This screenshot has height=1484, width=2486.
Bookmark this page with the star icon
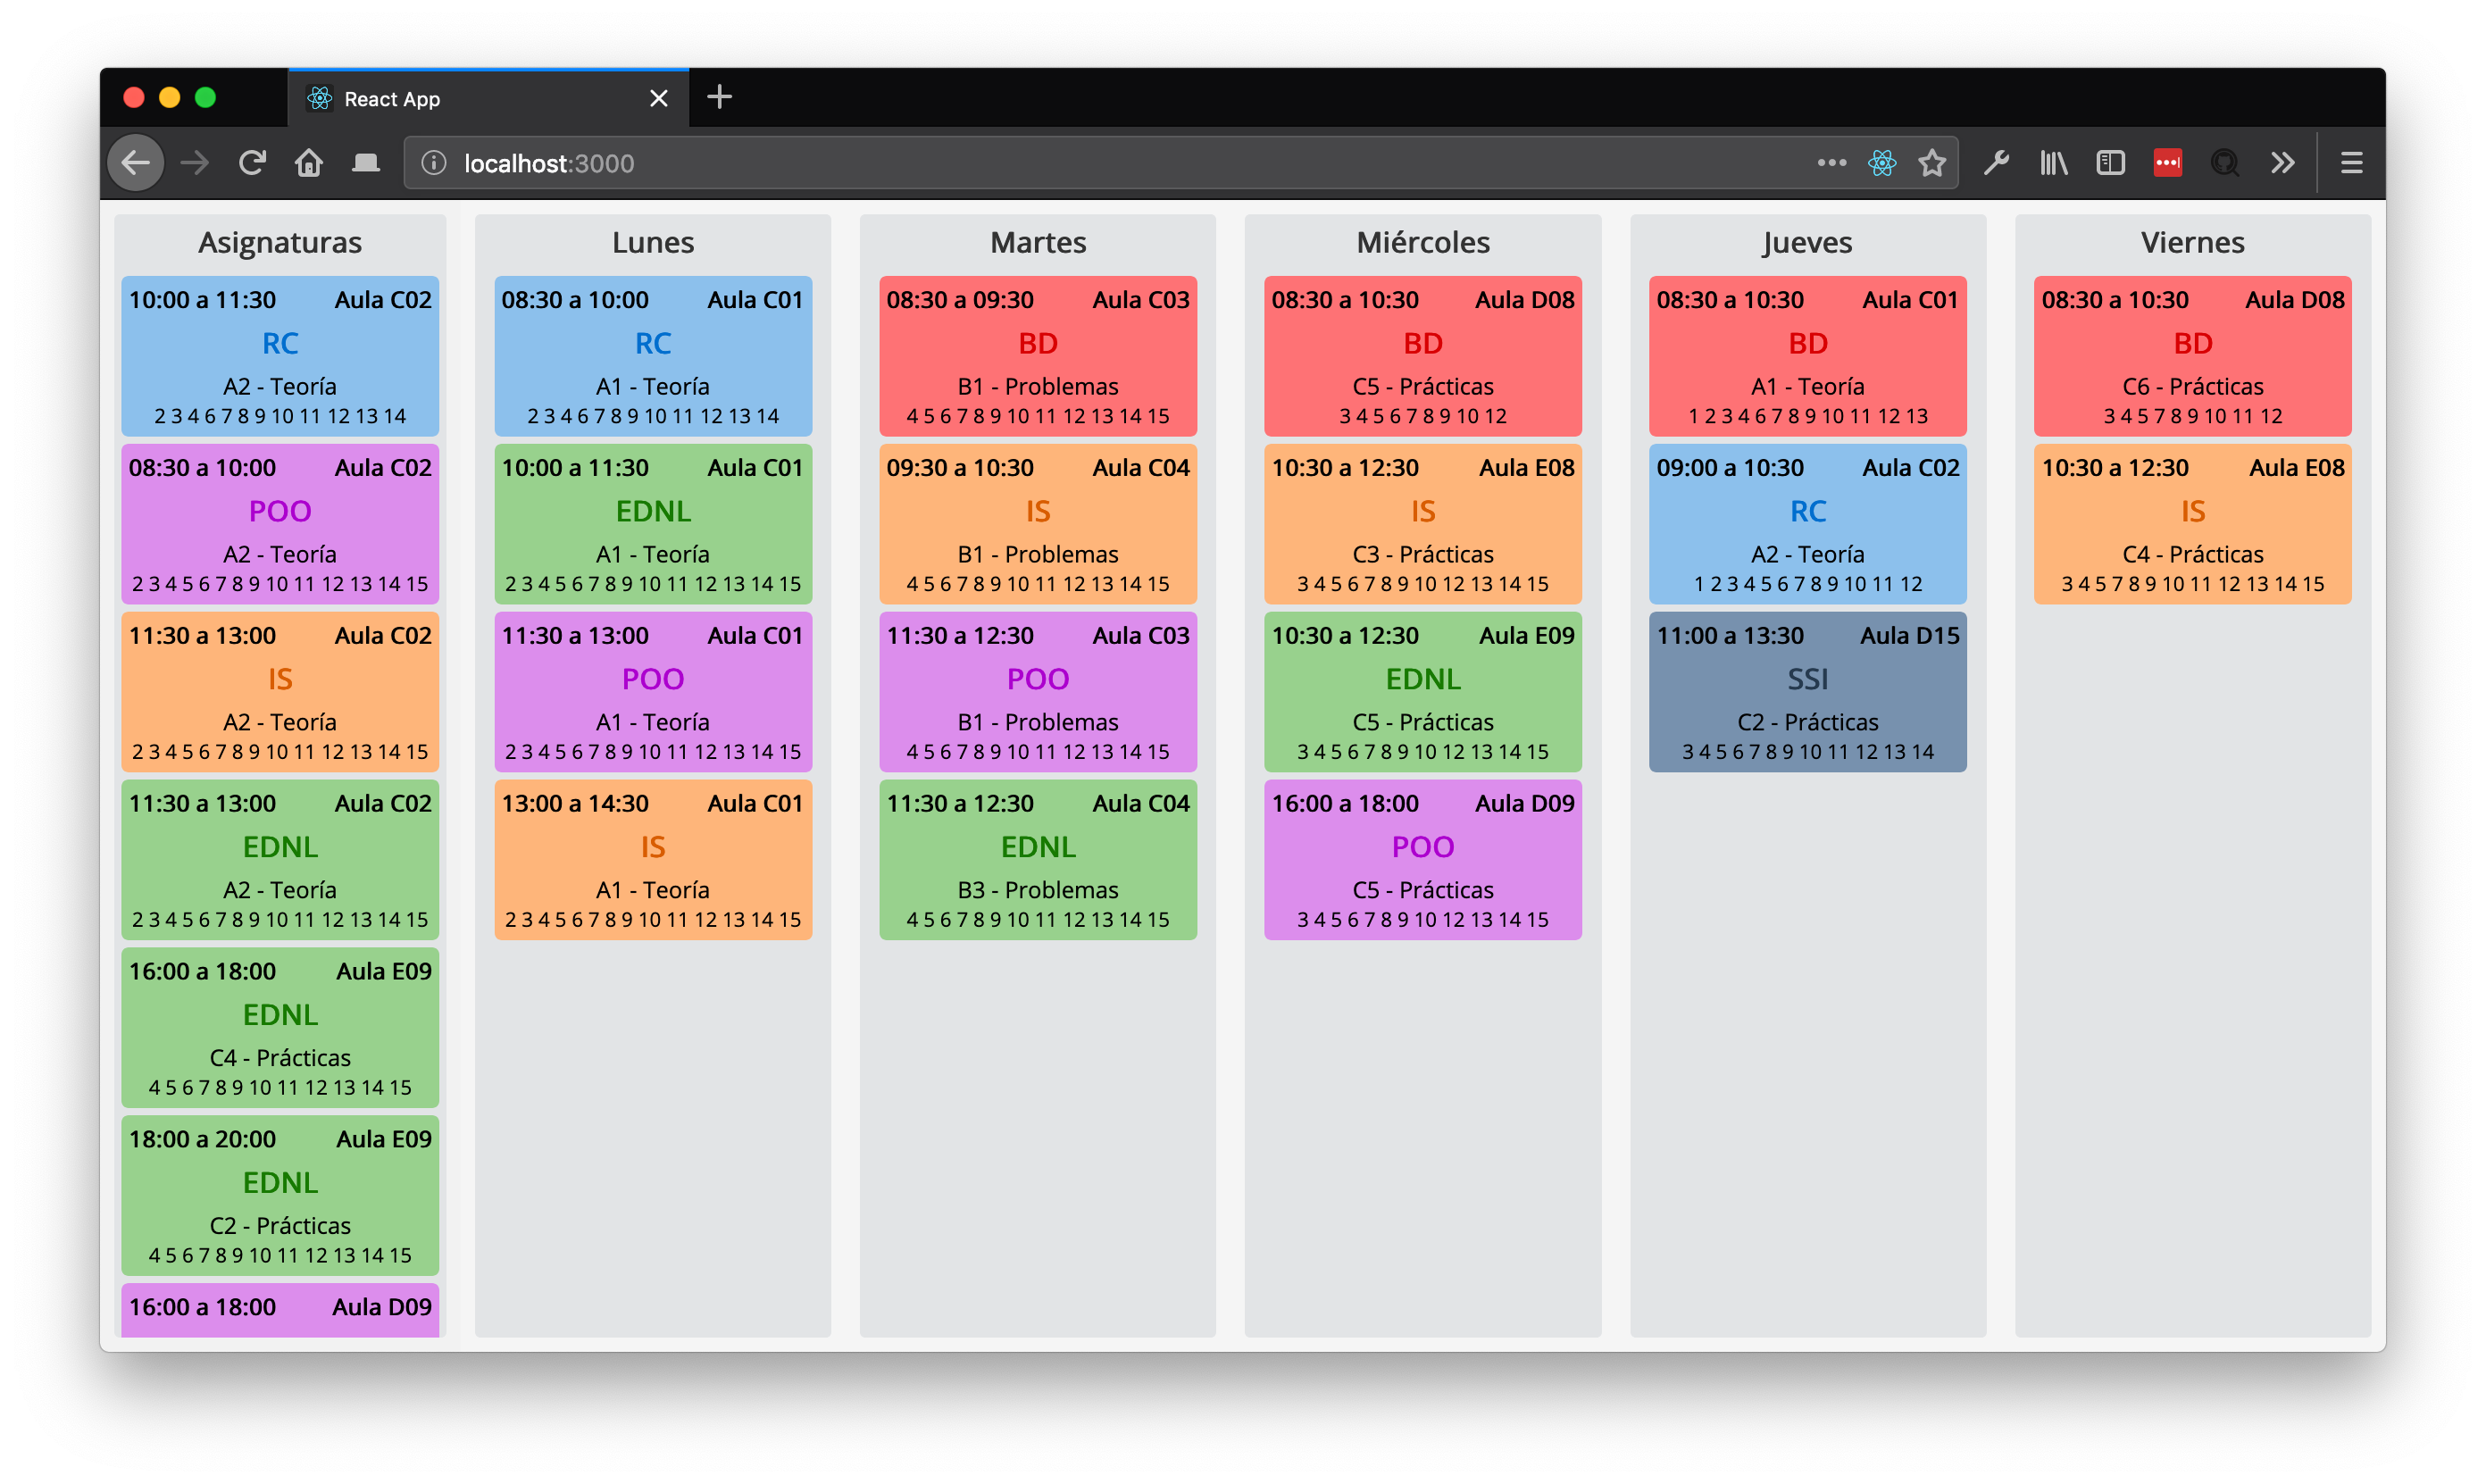1932,163
